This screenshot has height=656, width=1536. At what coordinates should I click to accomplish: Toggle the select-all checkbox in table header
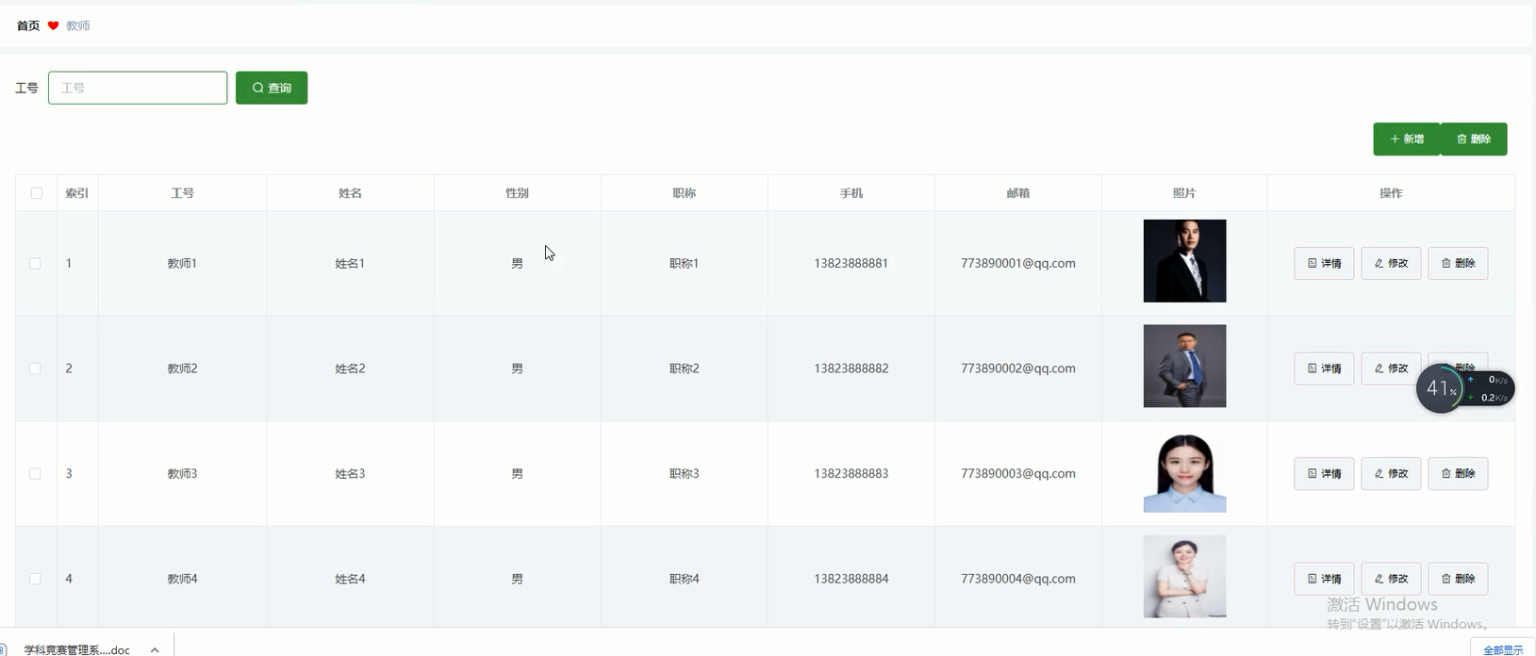[x=36, y=193]
